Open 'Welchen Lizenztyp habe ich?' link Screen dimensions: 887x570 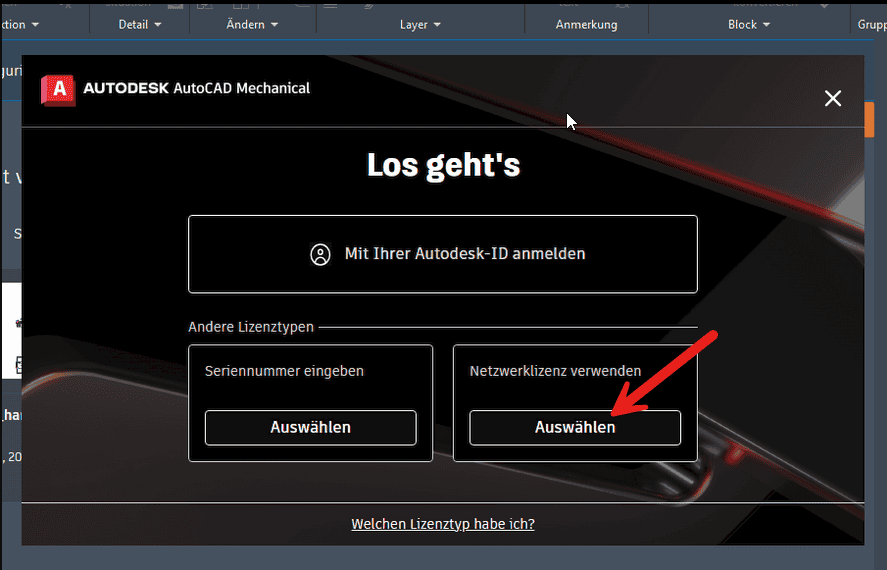click(x=442, y=524)
